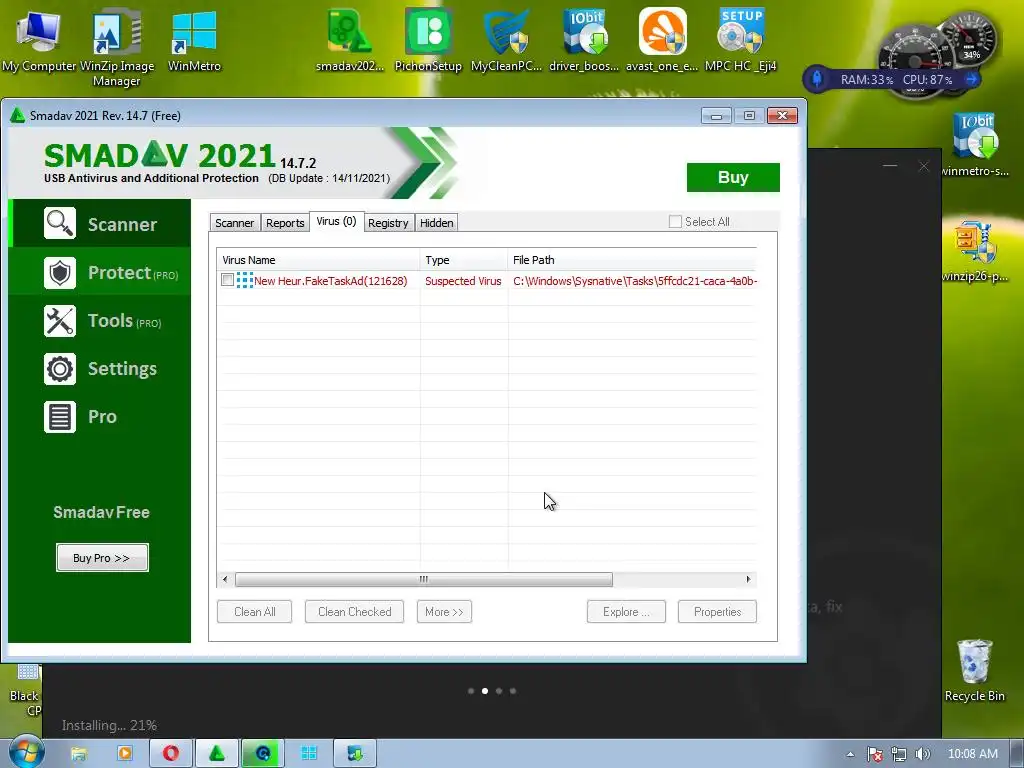Open the Tools (PRO) section

(x=99, y=321)
